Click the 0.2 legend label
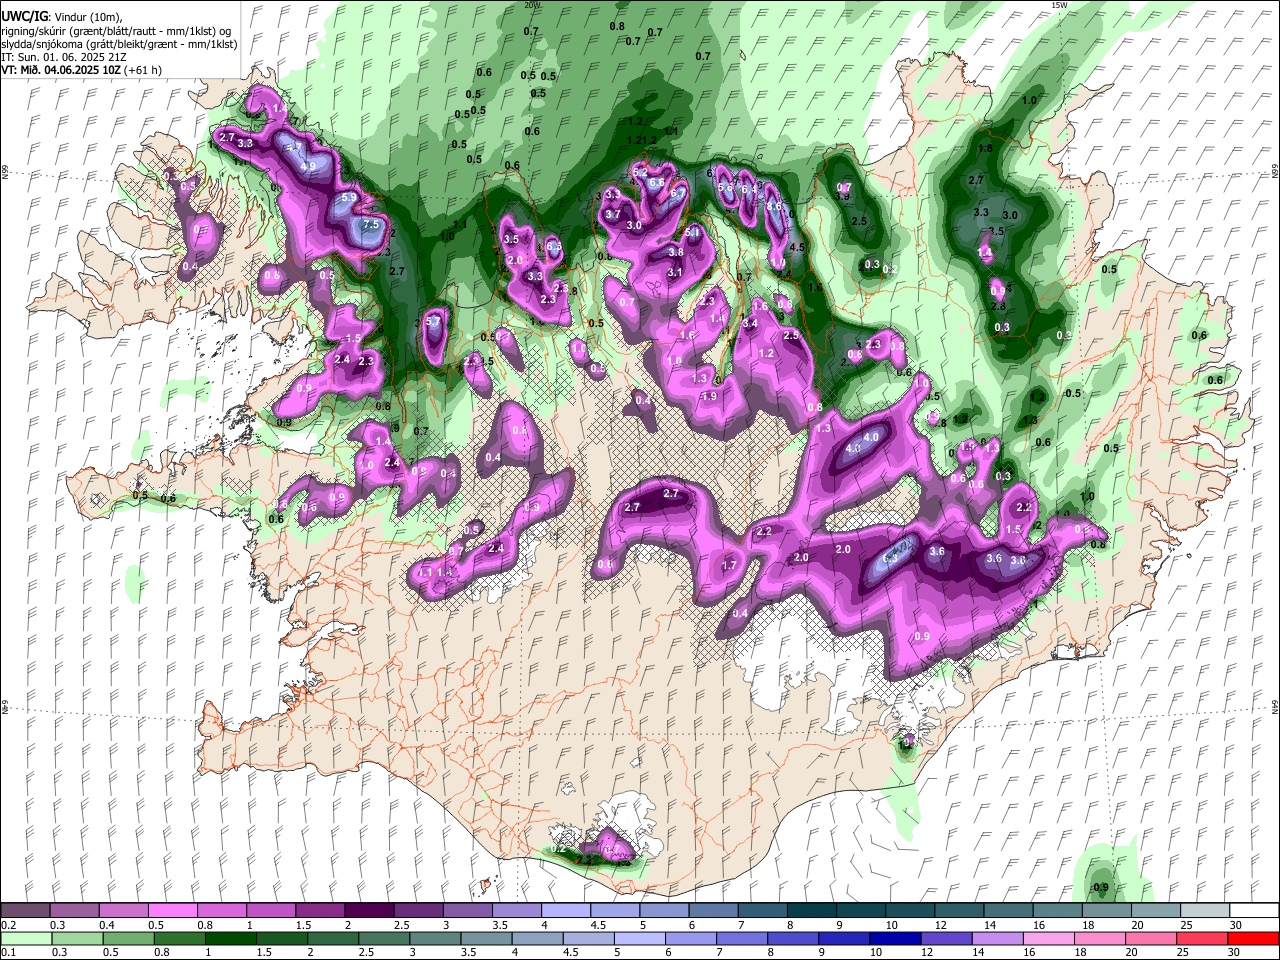 pyautogui.click(x=7, y=925)
